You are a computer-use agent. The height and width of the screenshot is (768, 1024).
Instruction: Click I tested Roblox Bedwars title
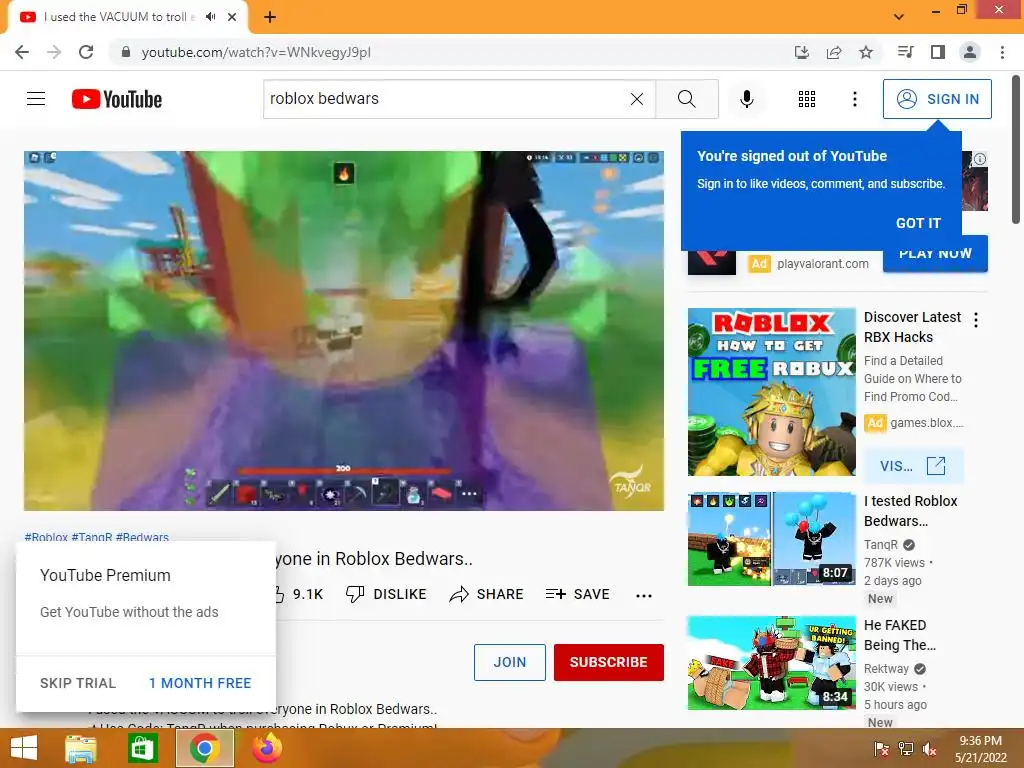[x=910, y=511]
